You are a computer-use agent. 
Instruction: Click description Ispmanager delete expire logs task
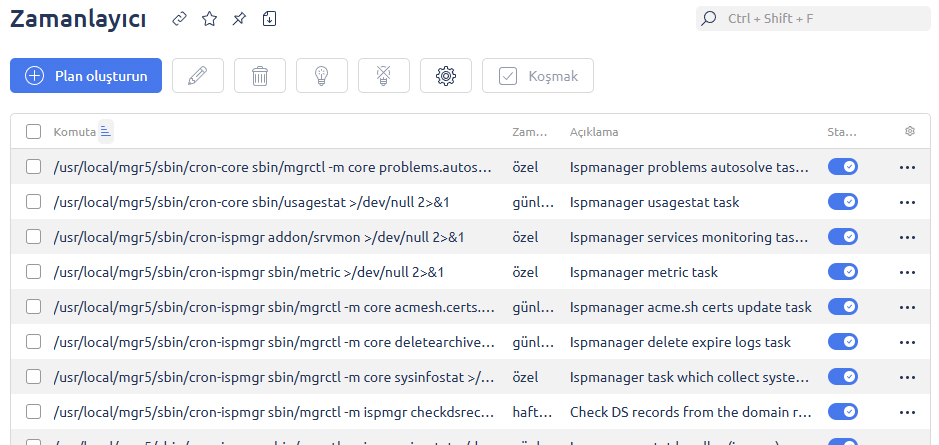[x=680, y=343]
